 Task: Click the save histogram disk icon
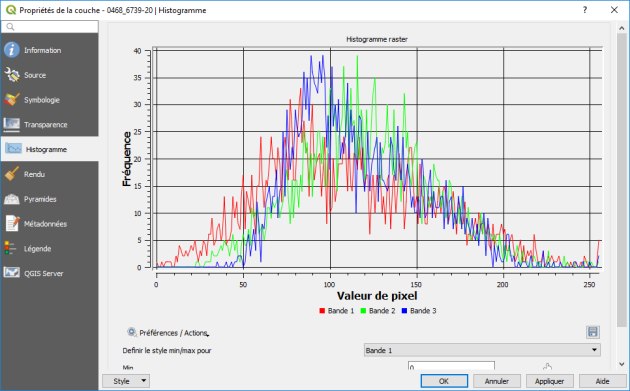593,332
